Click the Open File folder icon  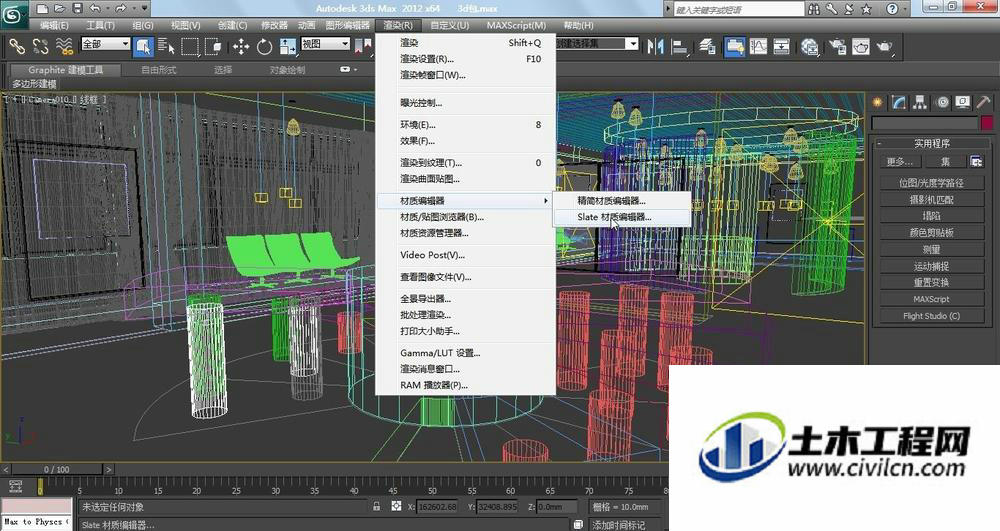(60, 8)
